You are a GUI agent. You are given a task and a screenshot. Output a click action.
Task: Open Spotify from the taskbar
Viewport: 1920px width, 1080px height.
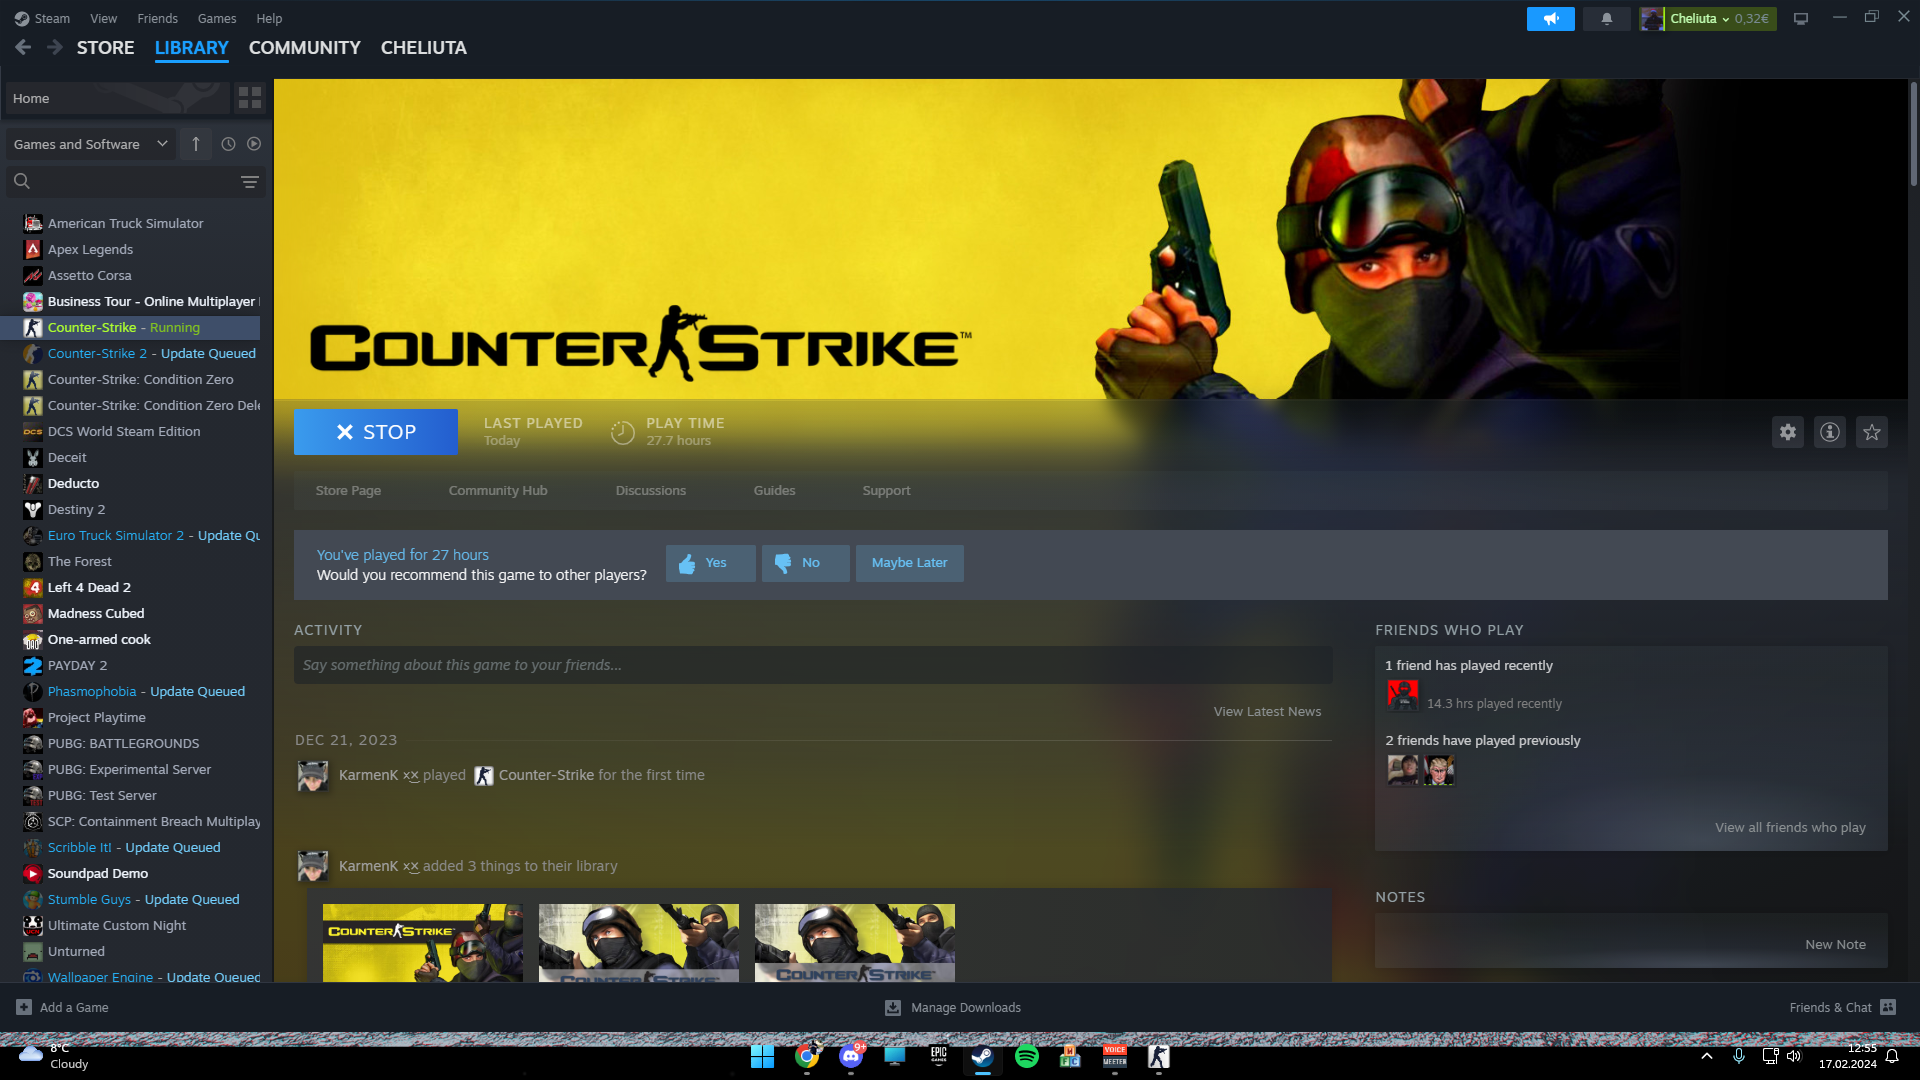click(1026, 1057)
